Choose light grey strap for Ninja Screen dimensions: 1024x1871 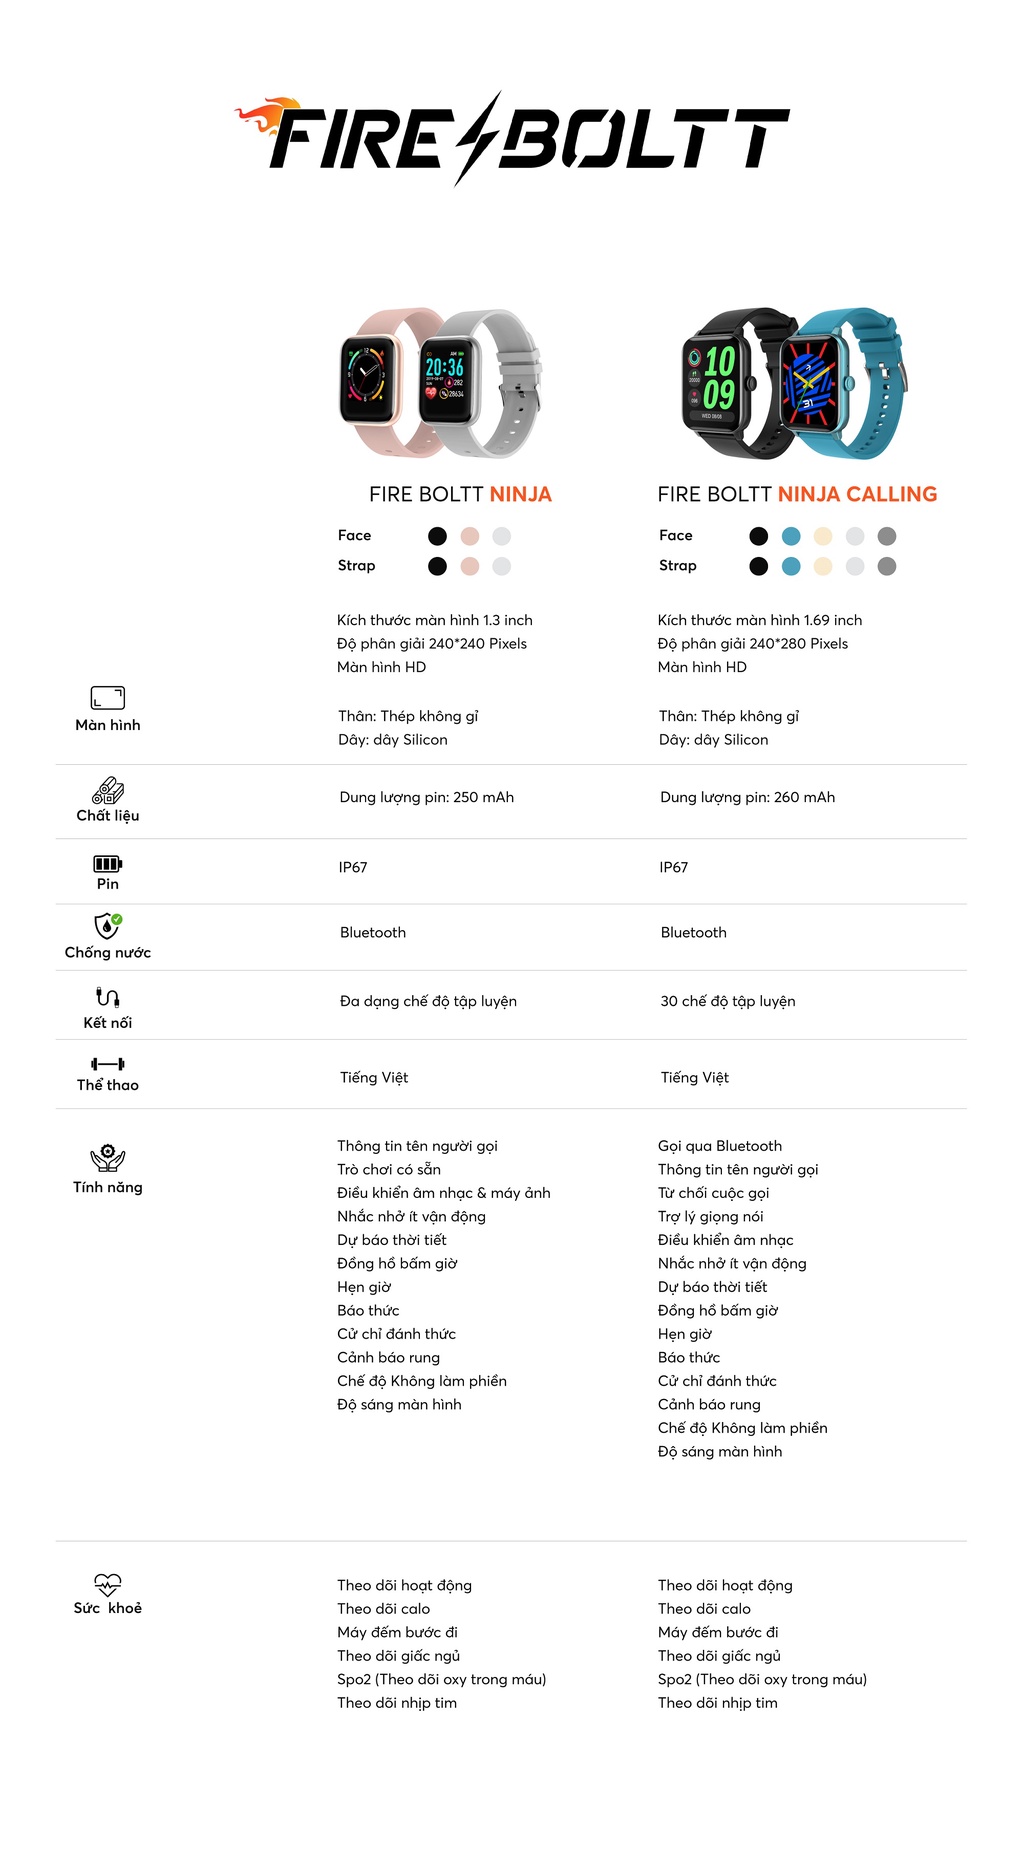[502, 566]
